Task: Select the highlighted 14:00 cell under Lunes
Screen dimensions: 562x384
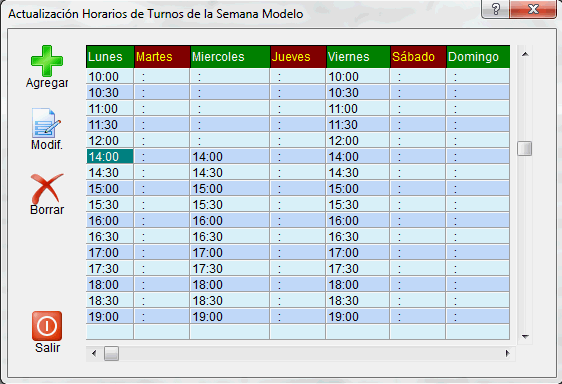Action: coord(110,157)
